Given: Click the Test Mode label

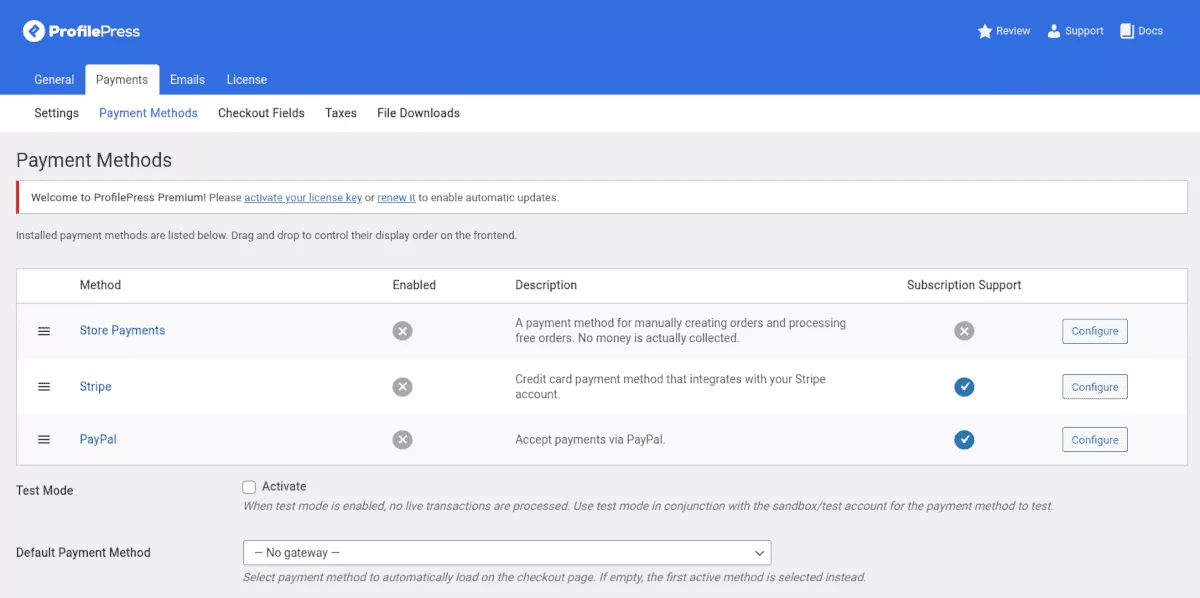Looking at the screenshot, I should click(x=45, y=491).
